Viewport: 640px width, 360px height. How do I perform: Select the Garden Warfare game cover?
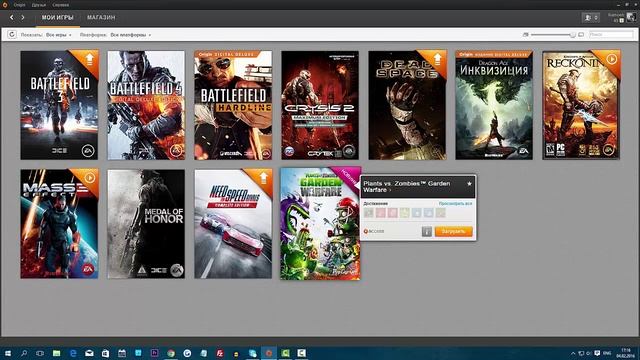320,224
